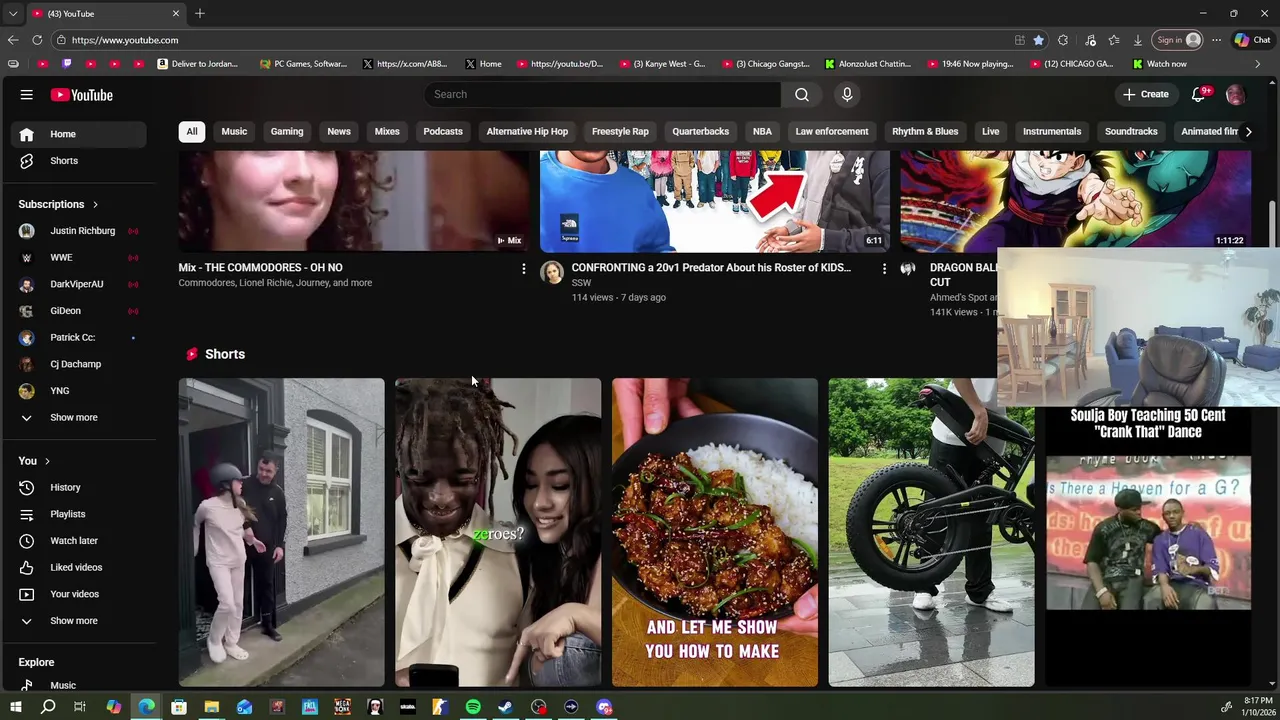Screen dimensions: 1280x720
Task: Open Mix - THE COMMODORES - OH NO title
Action: pos(260,268)
